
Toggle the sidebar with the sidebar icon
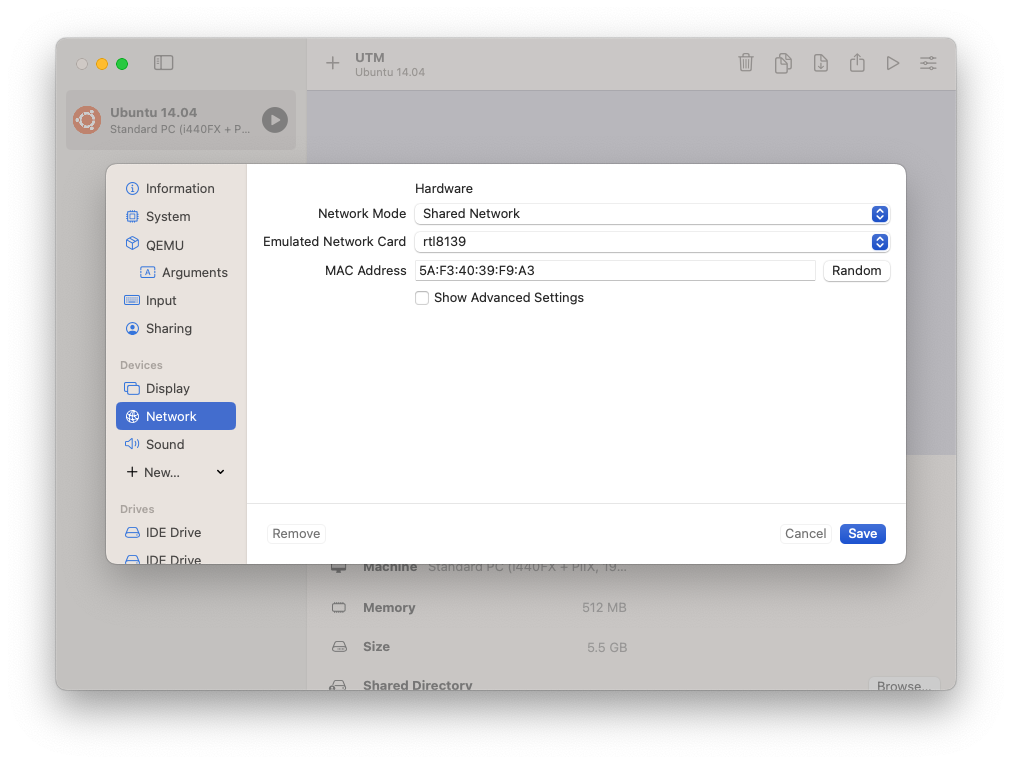click(x=164, y=63)
